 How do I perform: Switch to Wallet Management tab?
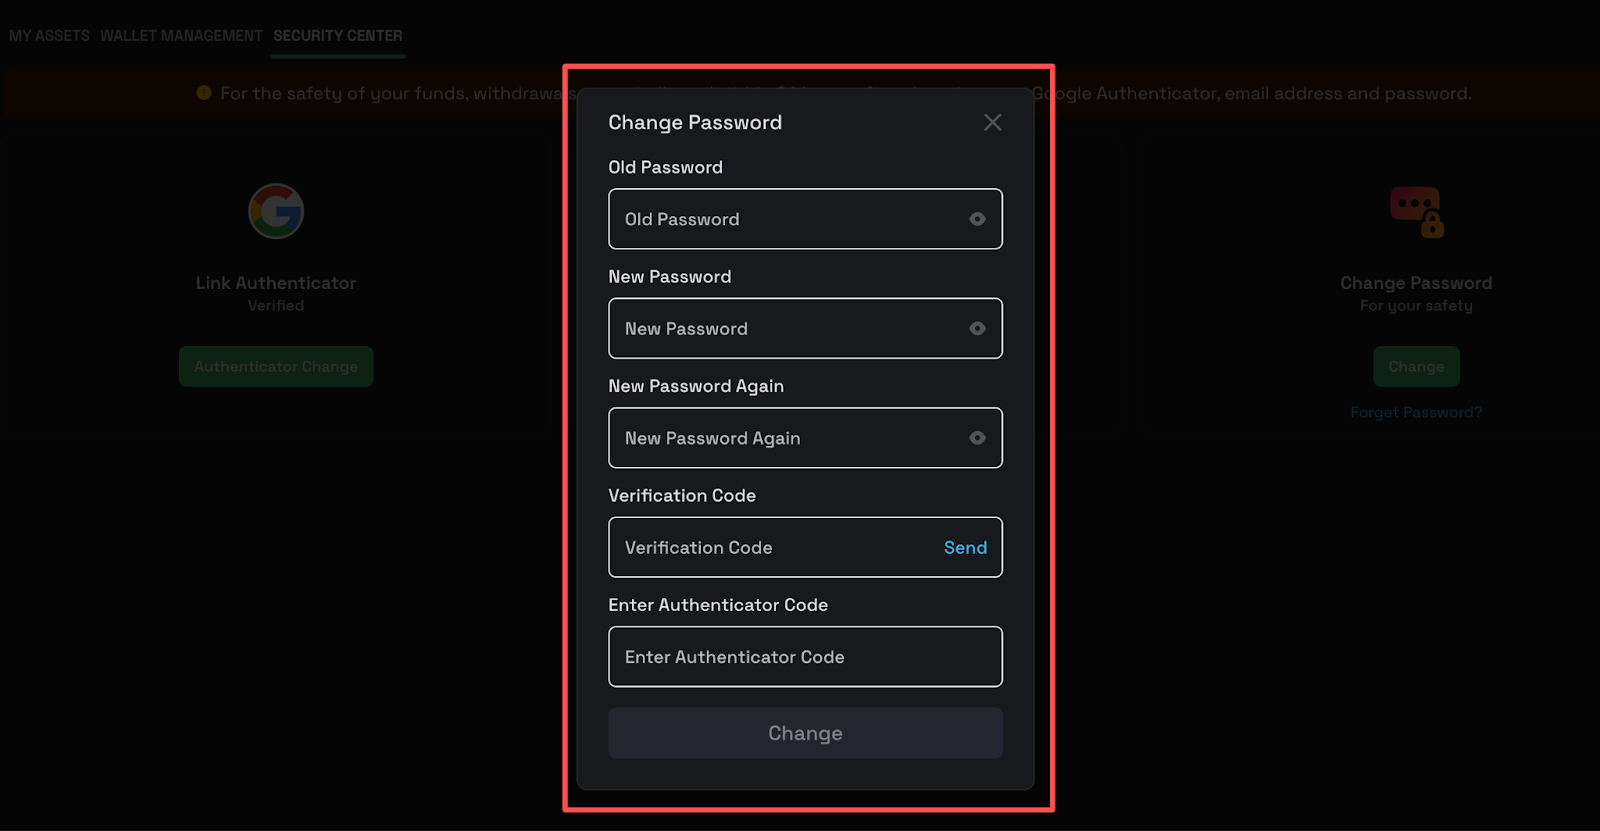(x=181, y=36)
